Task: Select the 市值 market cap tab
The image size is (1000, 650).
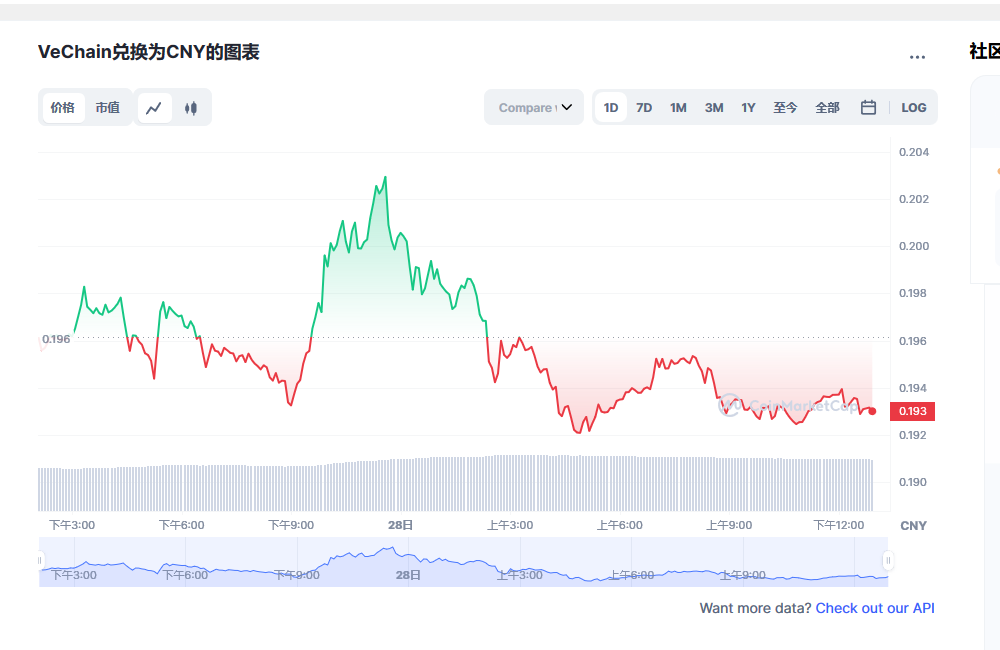Action: pos(108,108)
